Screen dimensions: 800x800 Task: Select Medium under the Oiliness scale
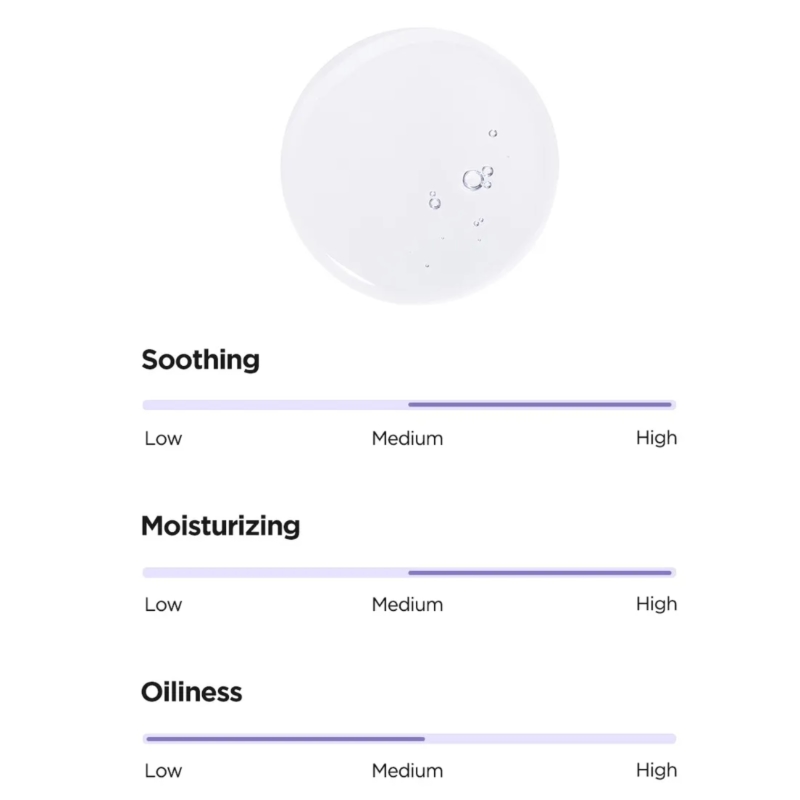(x=407, y=771)
